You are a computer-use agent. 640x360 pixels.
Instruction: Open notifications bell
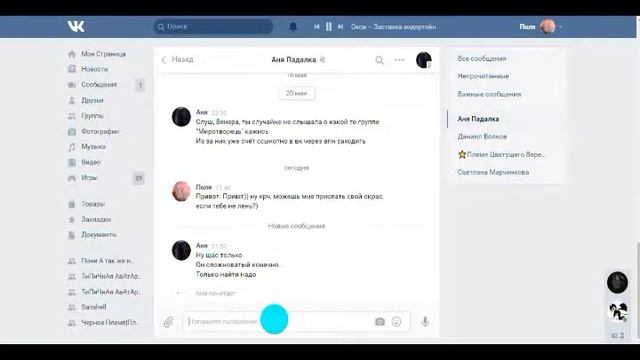point(293,27)
